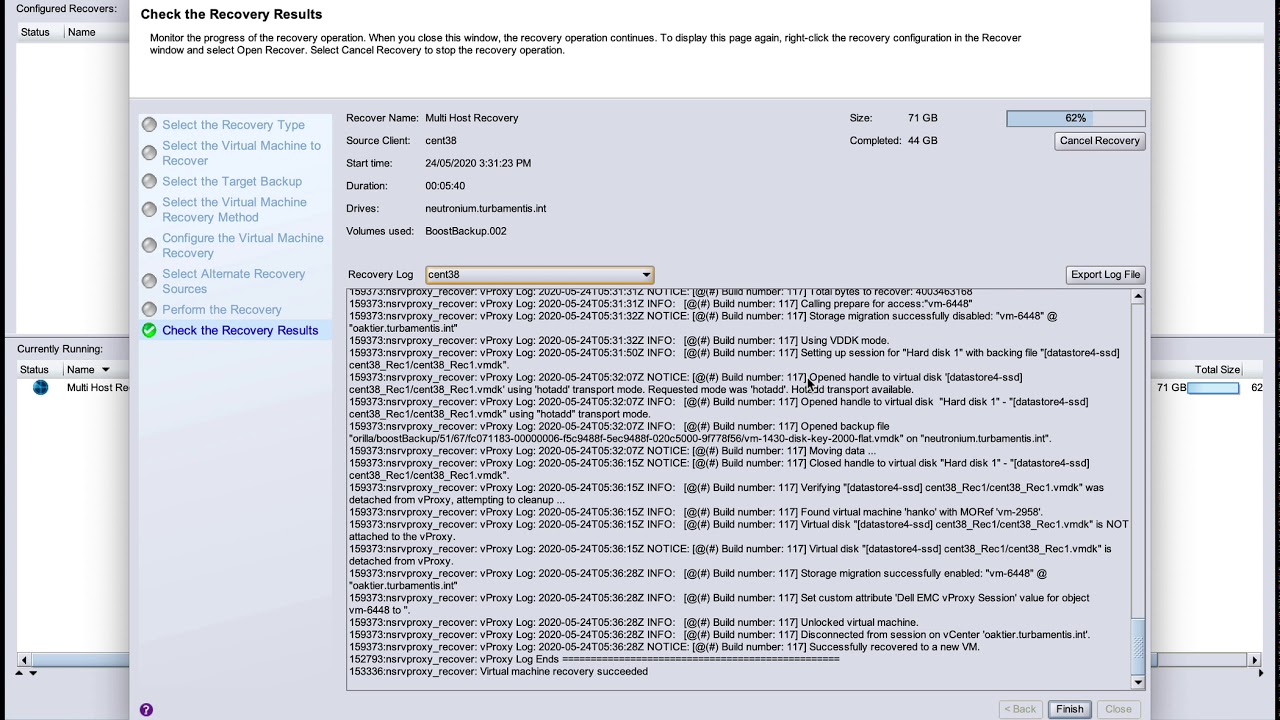Click the Check the Recovery Results heading
Screen dimensions: 1280x720
click(x=231, y=14)
